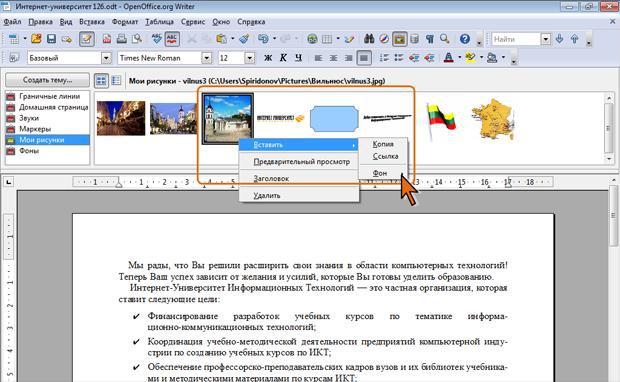The width and height of the screenshot is (620, 382).
Task: Select the France map thumbnail
Action: click(492, 120)
